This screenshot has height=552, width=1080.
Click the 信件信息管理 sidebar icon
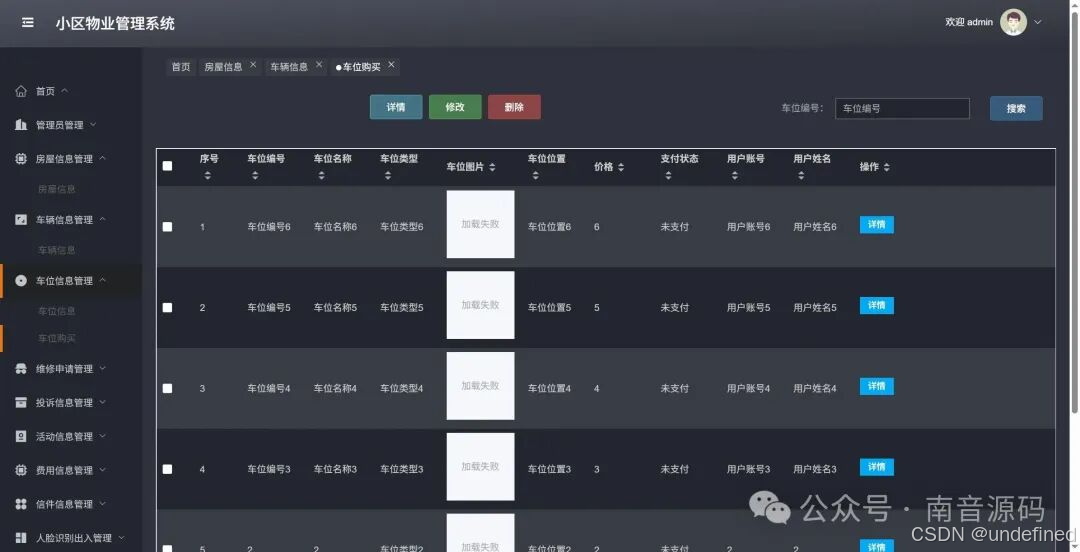click(21, 504)
